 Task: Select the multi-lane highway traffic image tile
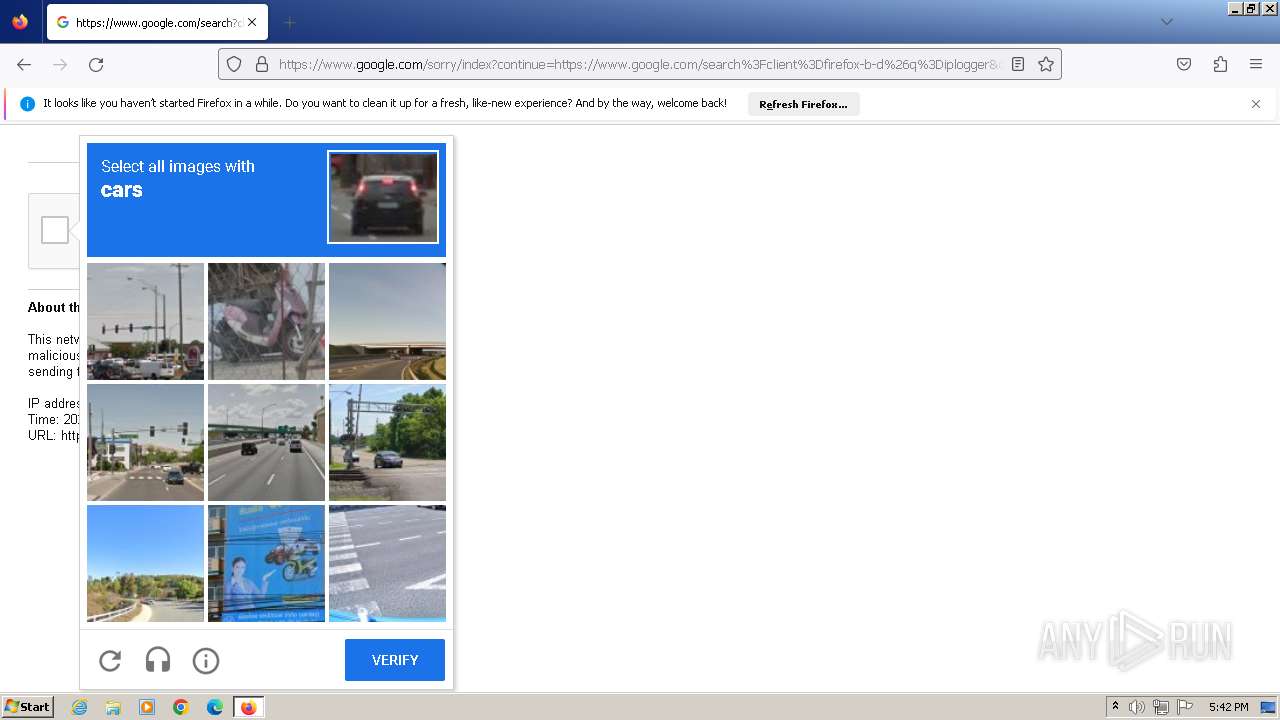pyautogui.click(x=266, y=442)
